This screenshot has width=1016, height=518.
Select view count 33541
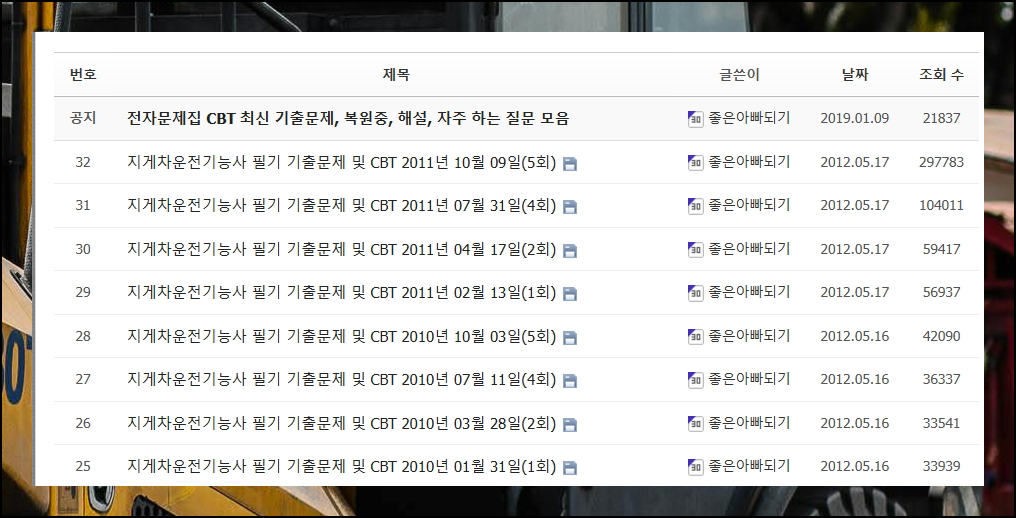[941, 423]
